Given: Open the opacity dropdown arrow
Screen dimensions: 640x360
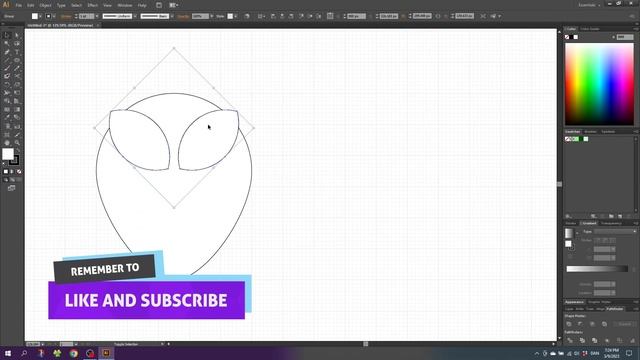Looking at the screenshot, I should pos(211,16).
